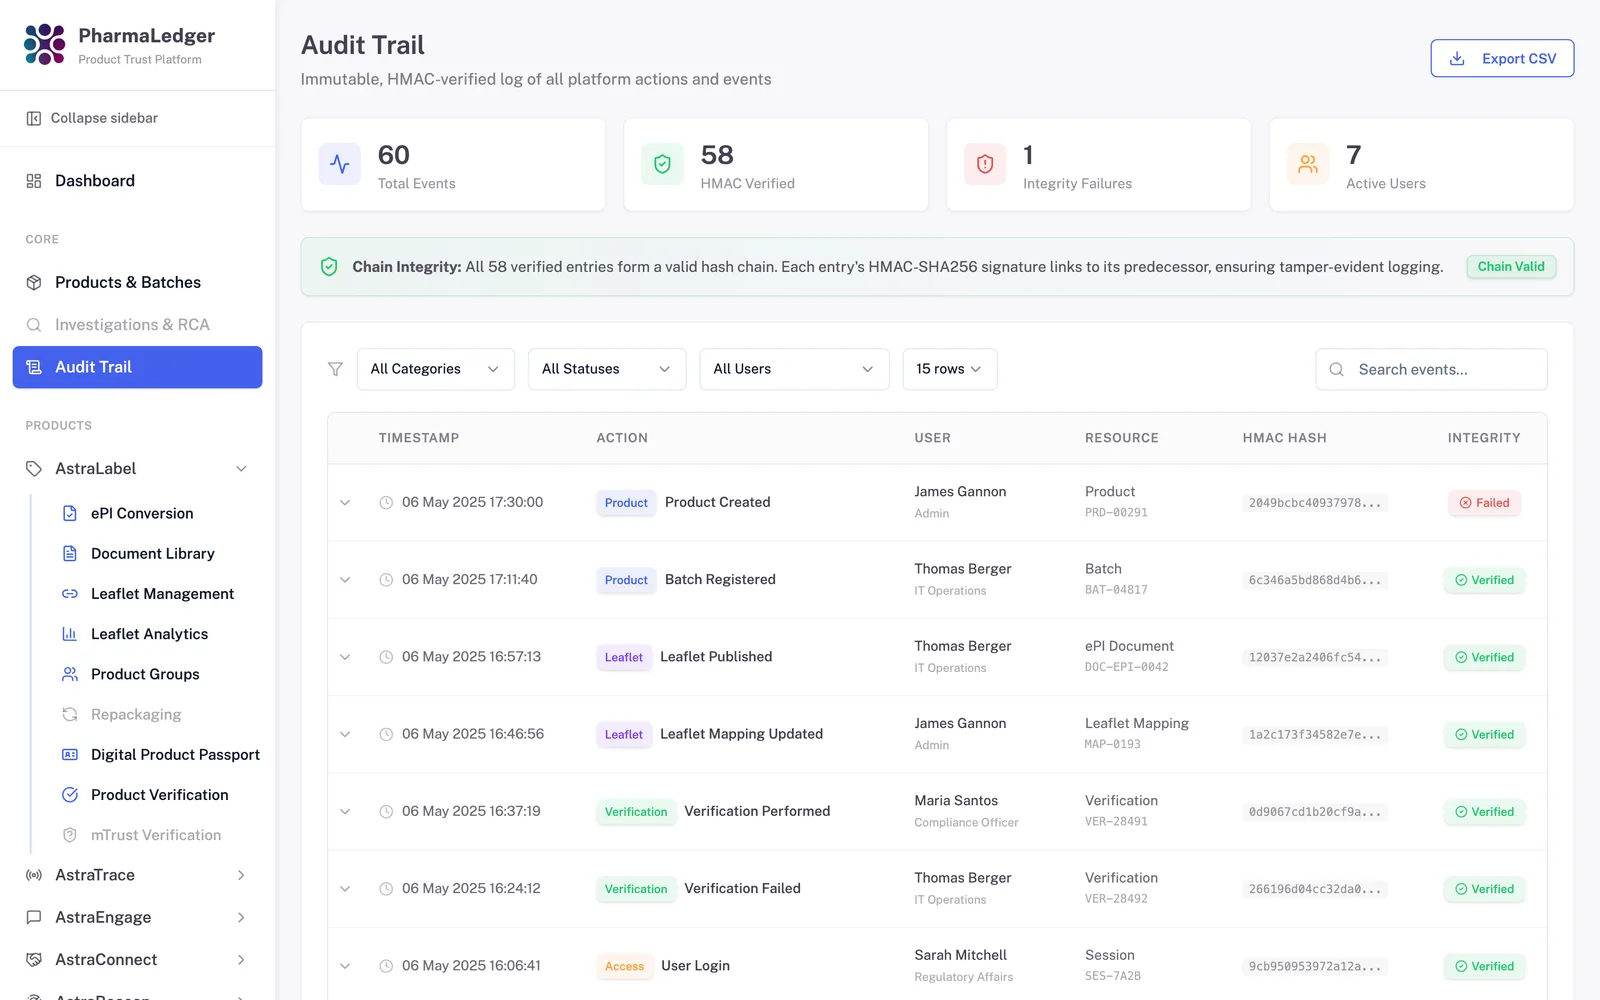Click the ePI Conversion file icon

click(70, 513)
